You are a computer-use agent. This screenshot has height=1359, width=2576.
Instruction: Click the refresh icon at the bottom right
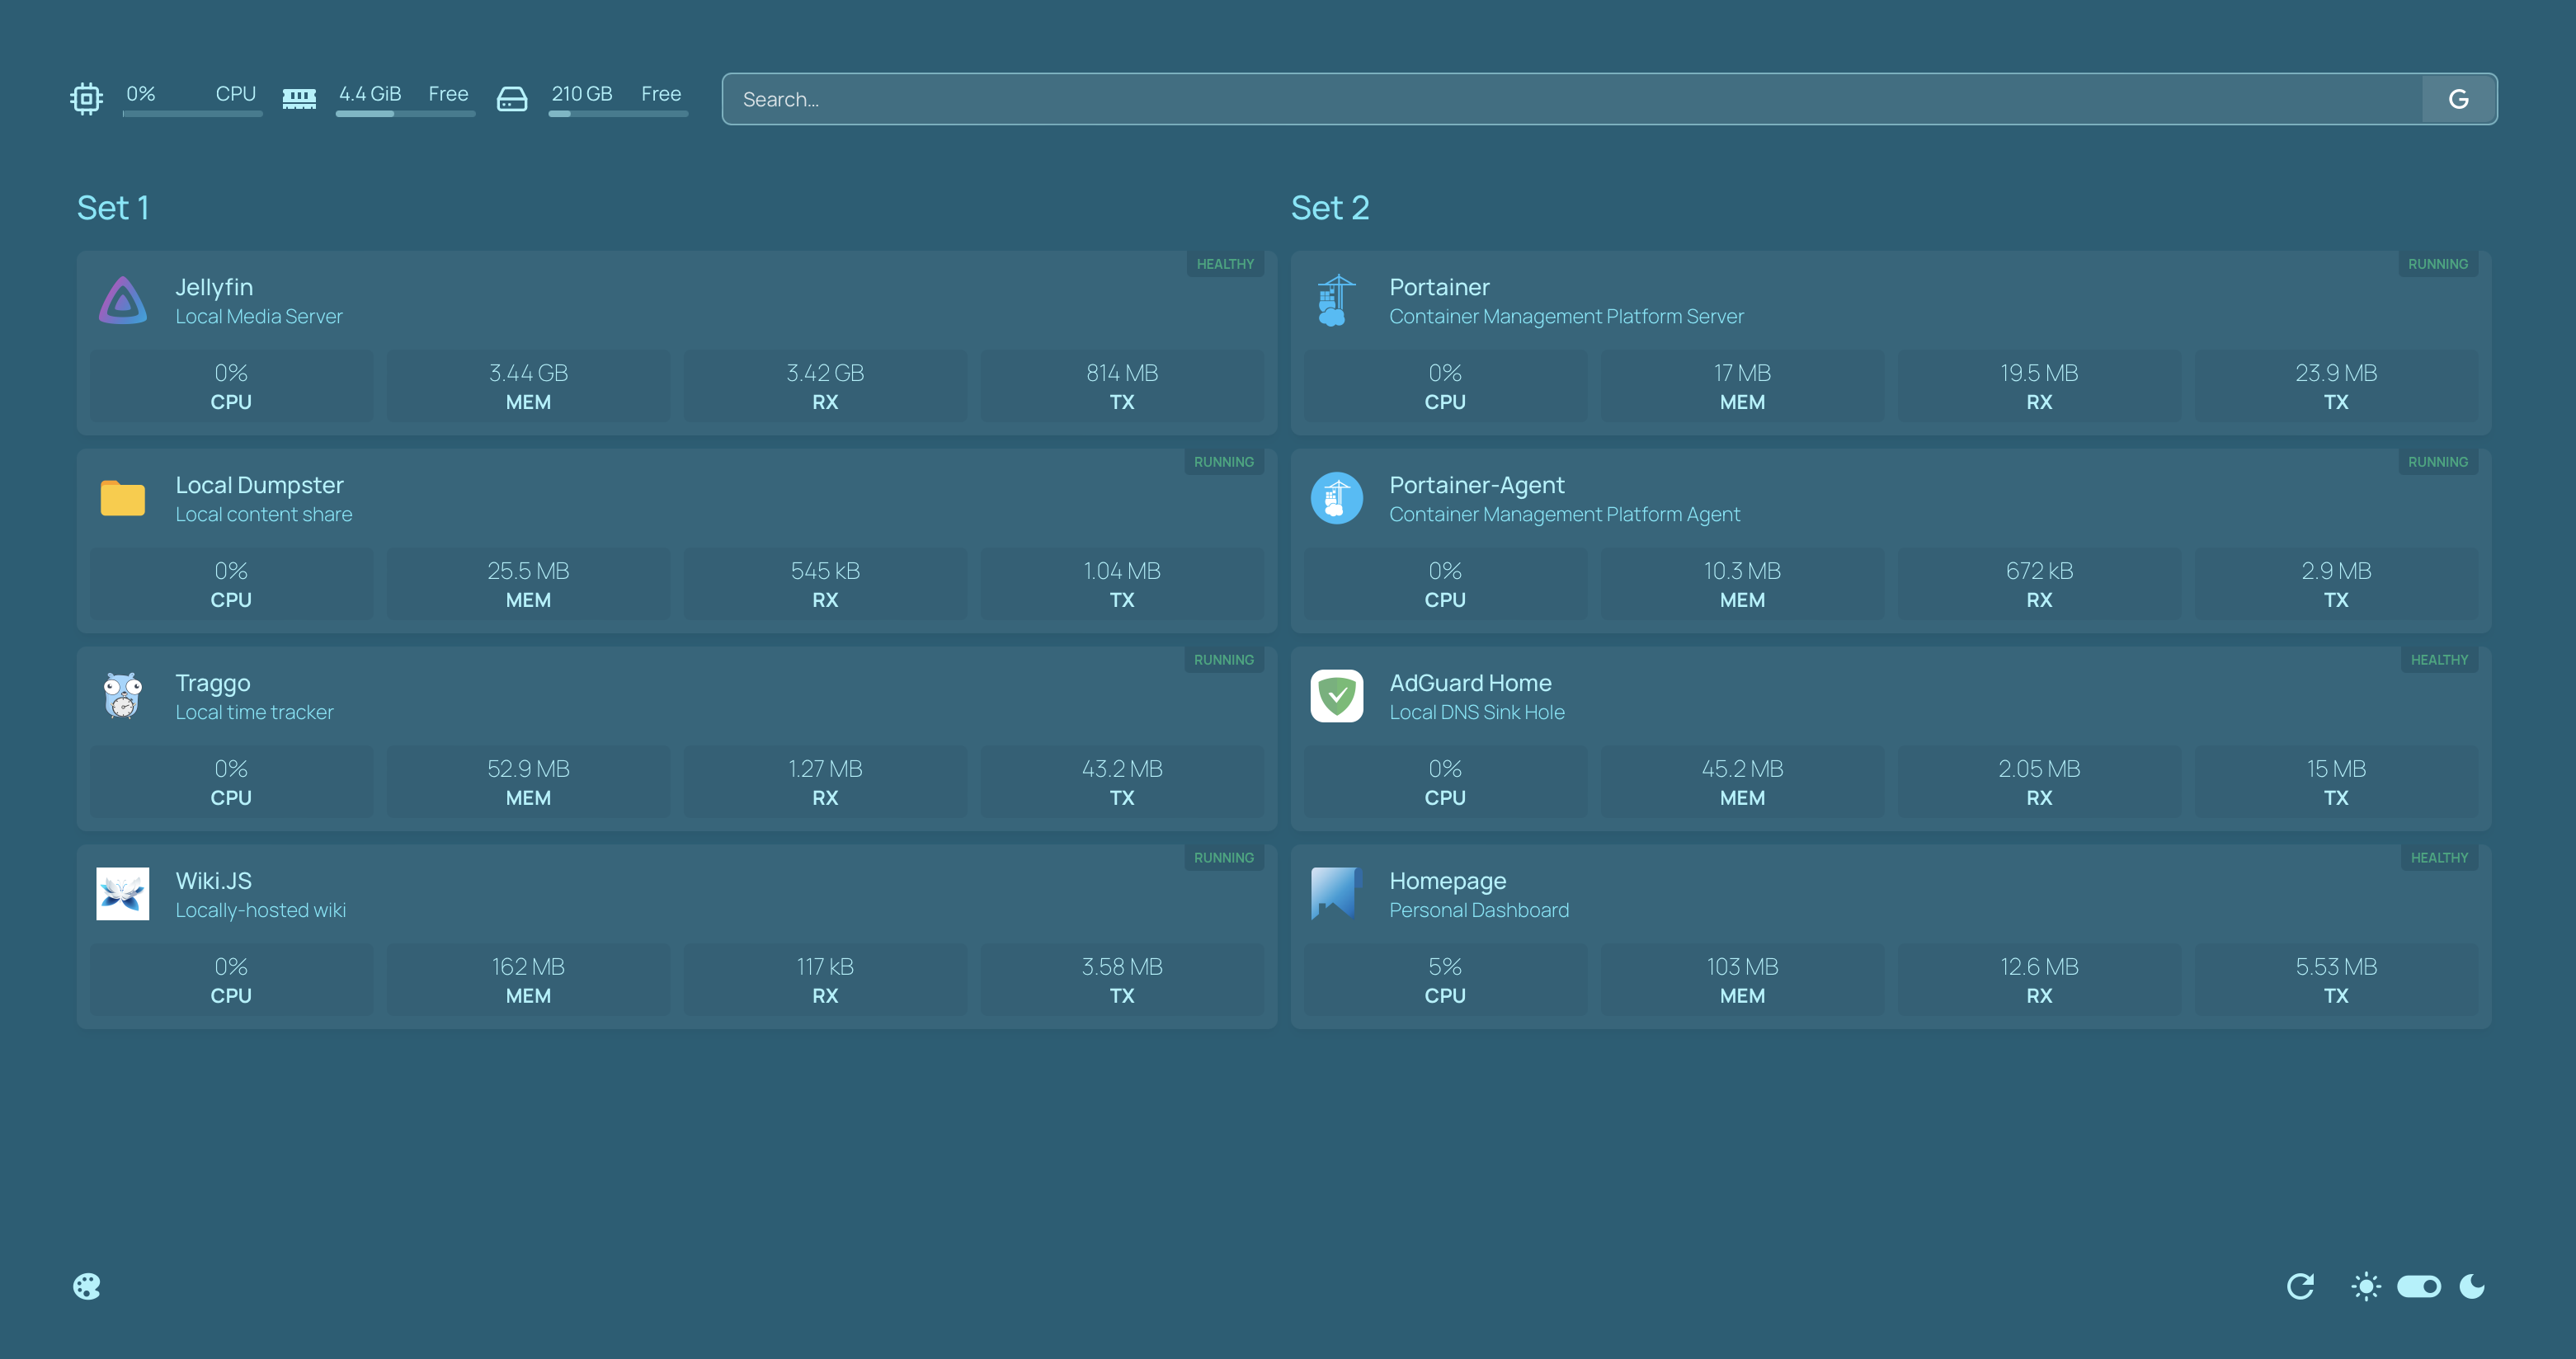(x=2300, y=1286)
